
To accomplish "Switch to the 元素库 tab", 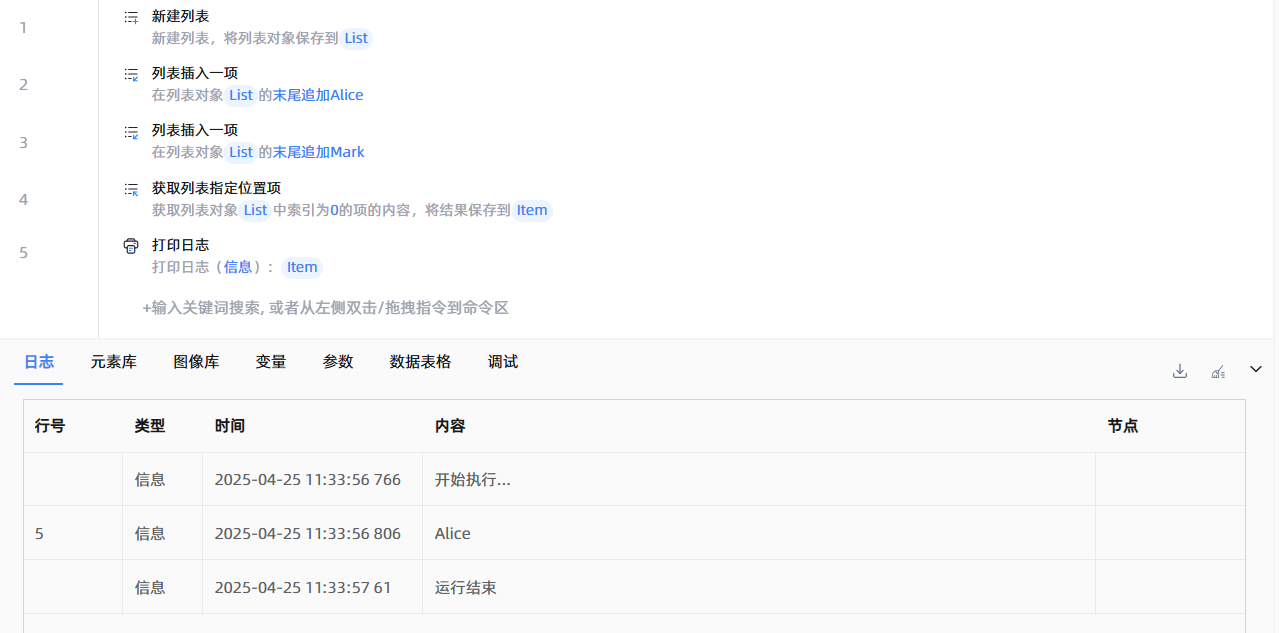I will coord(113,362).
